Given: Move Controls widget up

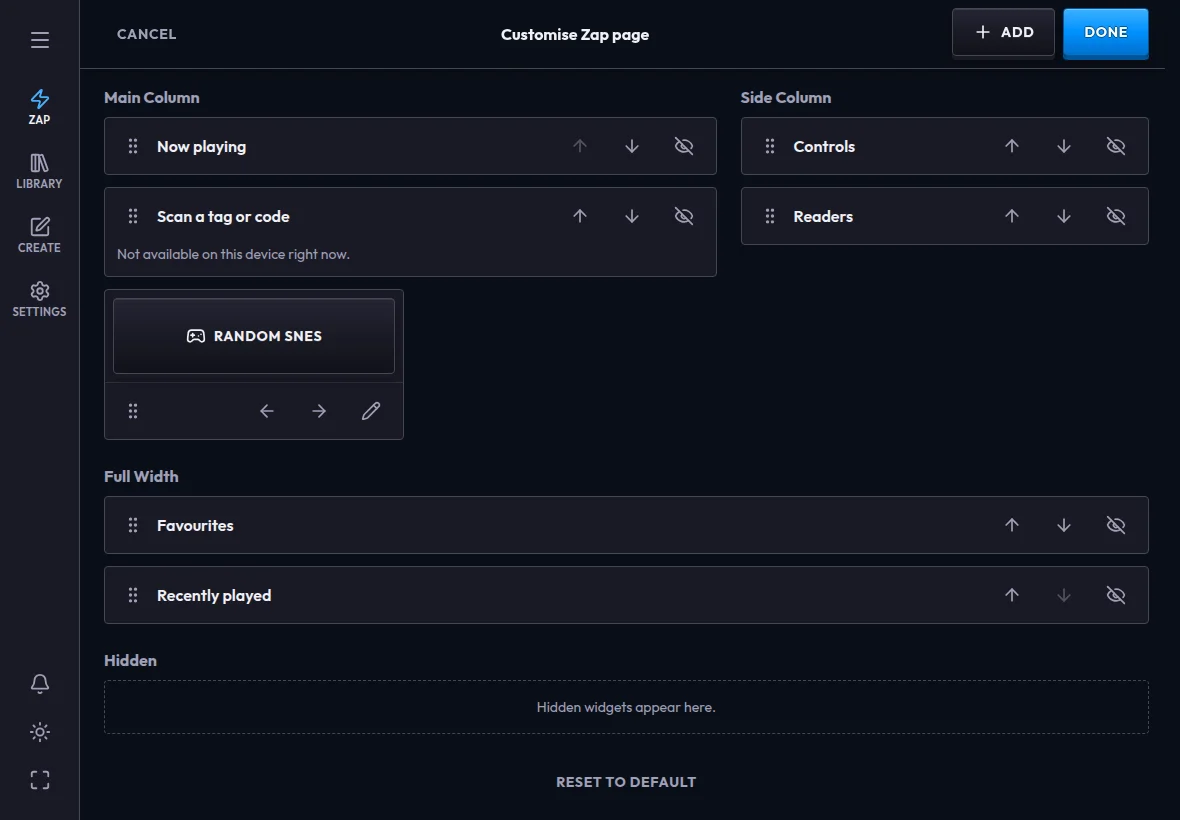Looking at the screenshot, I should coord(1012,146).
